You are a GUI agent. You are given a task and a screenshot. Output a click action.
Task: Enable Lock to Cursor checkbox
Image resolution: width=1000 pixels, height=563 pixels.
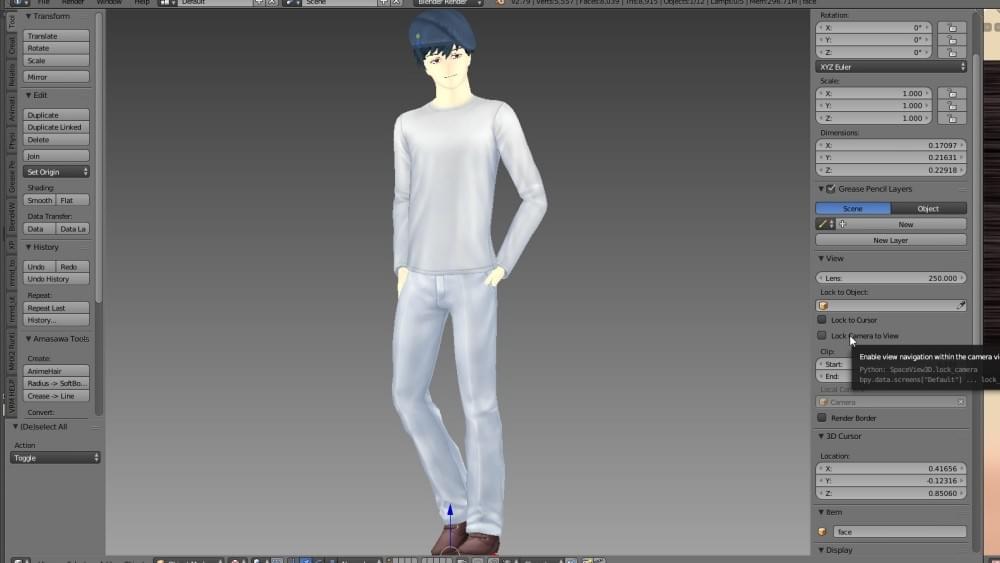pos(821,319)
